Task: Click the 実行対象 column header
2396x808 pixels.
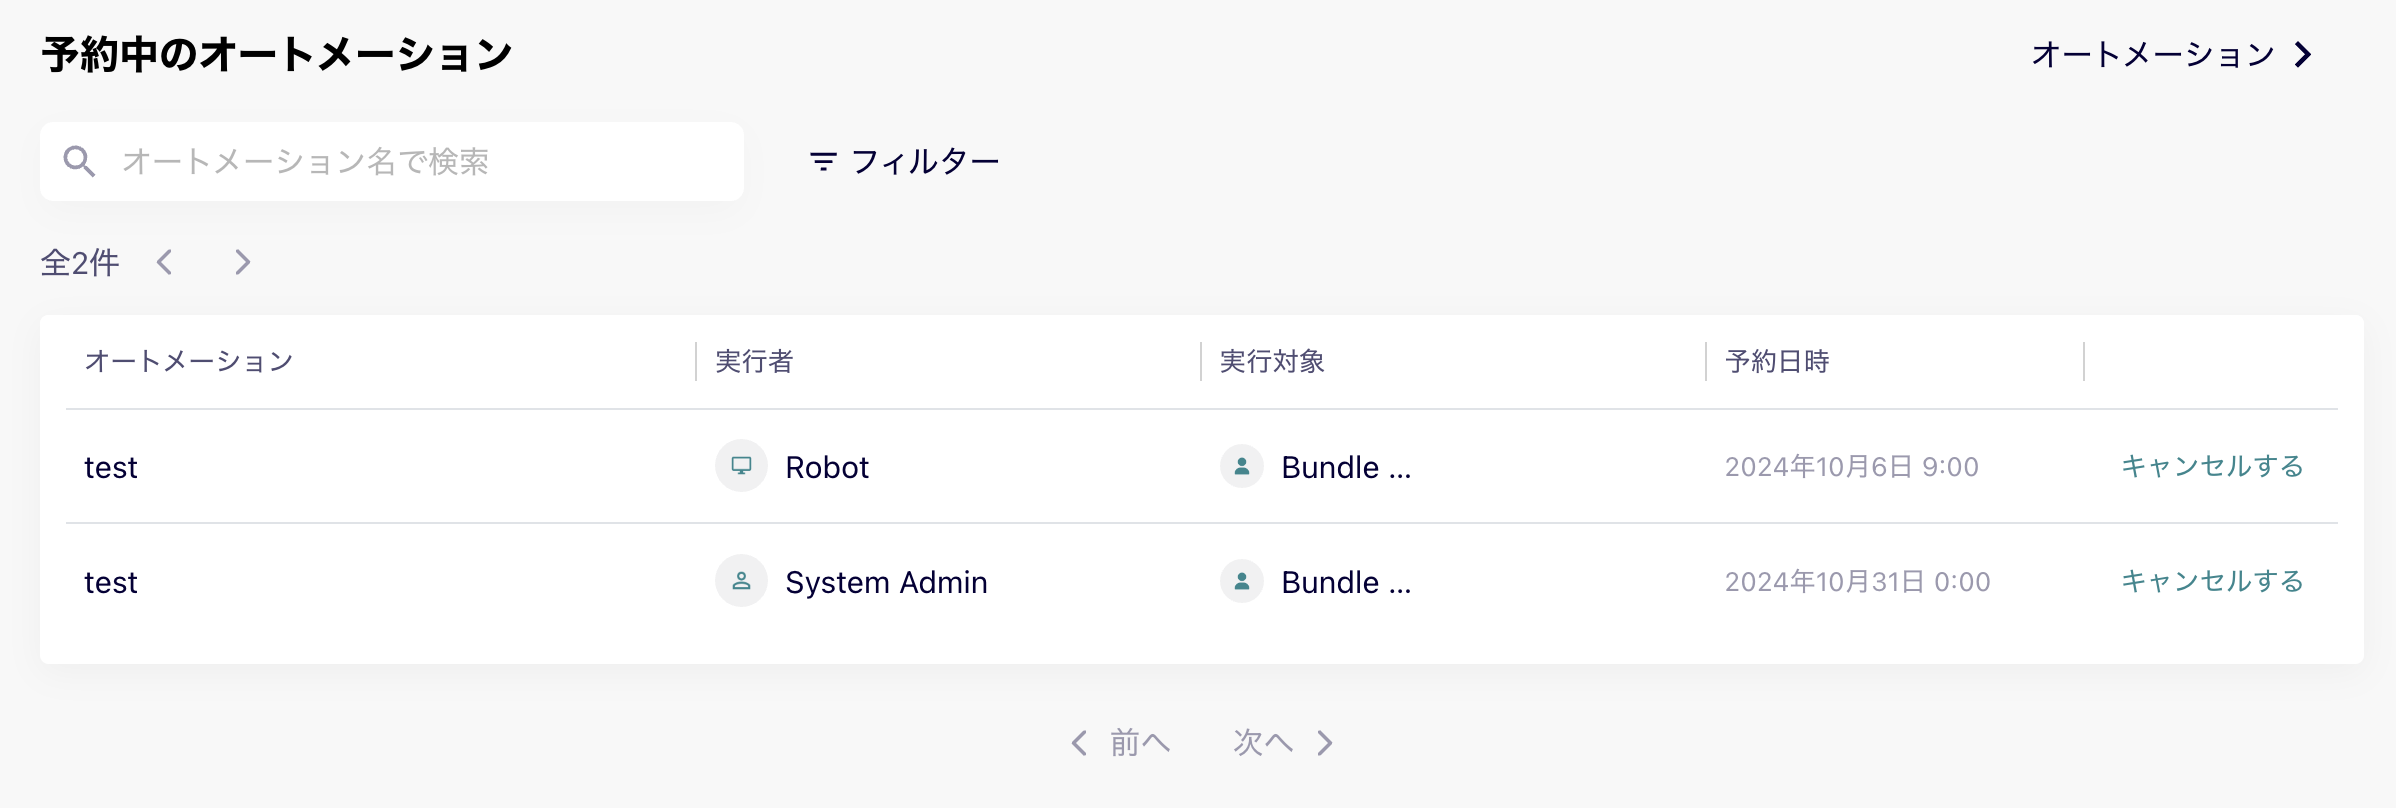Action: 1272,361
